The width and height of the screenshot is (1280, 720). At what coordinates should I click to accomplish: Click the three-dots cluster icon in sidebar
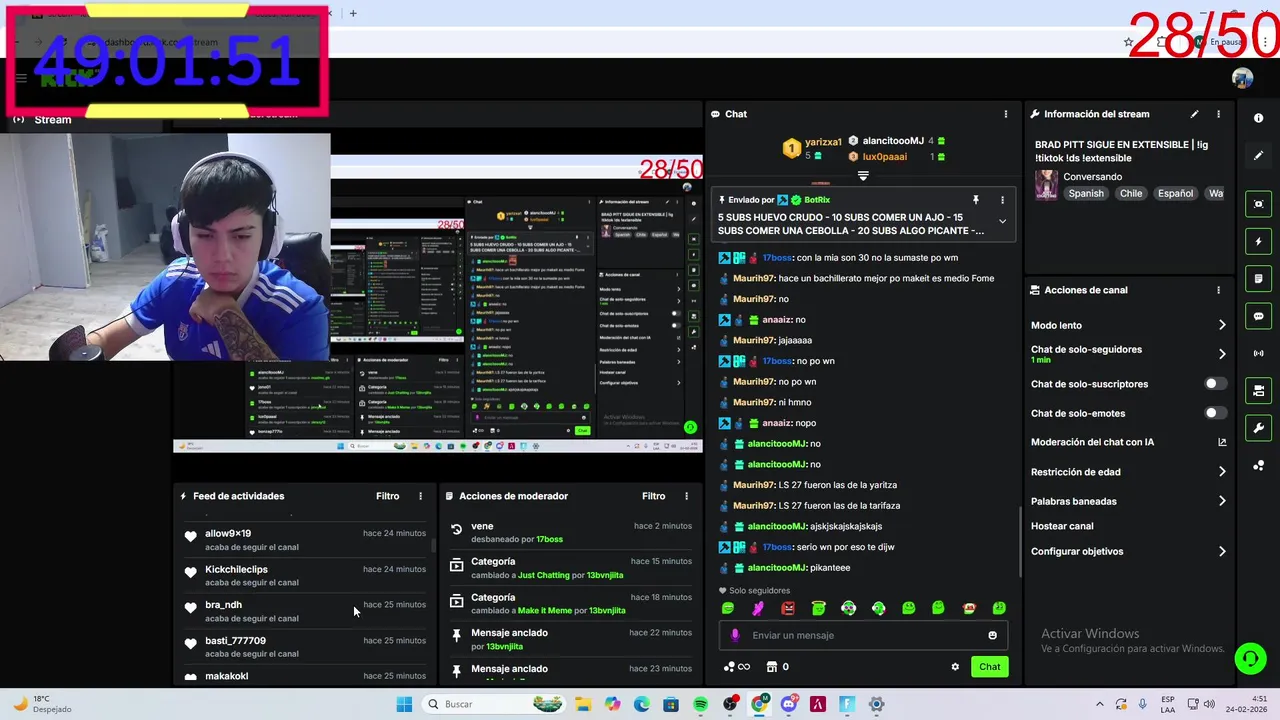tap(1258, 466)
